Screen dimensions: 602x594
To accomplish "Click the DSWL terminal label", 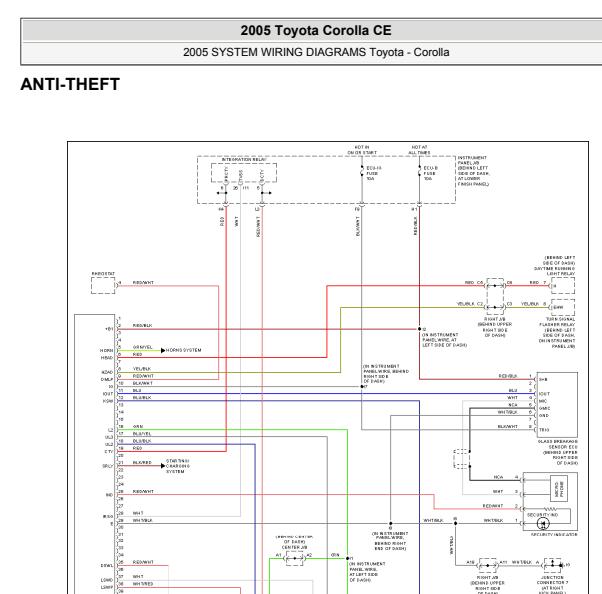I will 107,566.
